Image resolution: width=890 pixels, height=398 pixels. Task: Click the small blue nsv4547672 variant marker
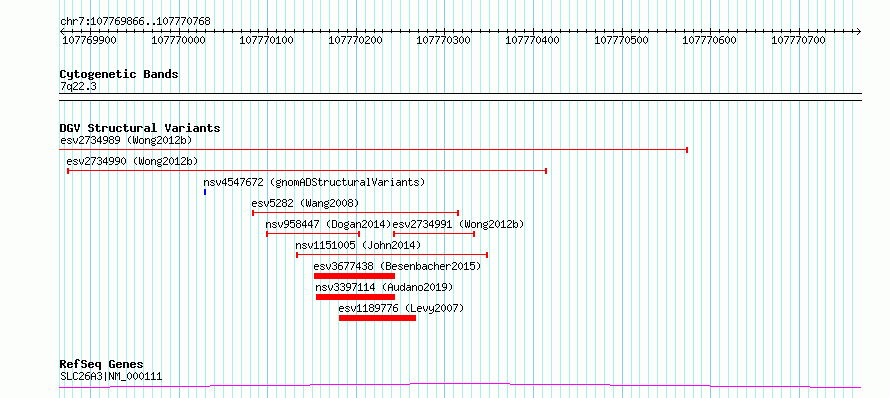tap(205, 192)
